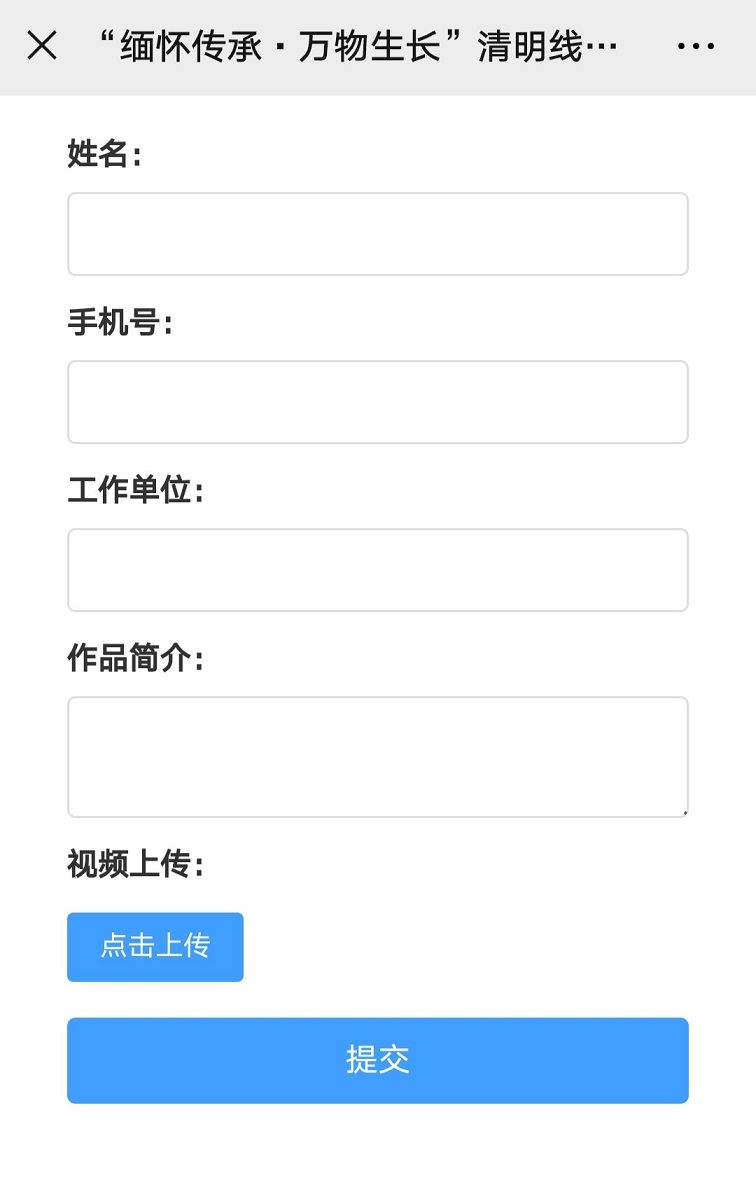Focus the 姓名 text input box
Viewport: 756px width, 1201px height.
pyautogui.click(x=378, y=234)
